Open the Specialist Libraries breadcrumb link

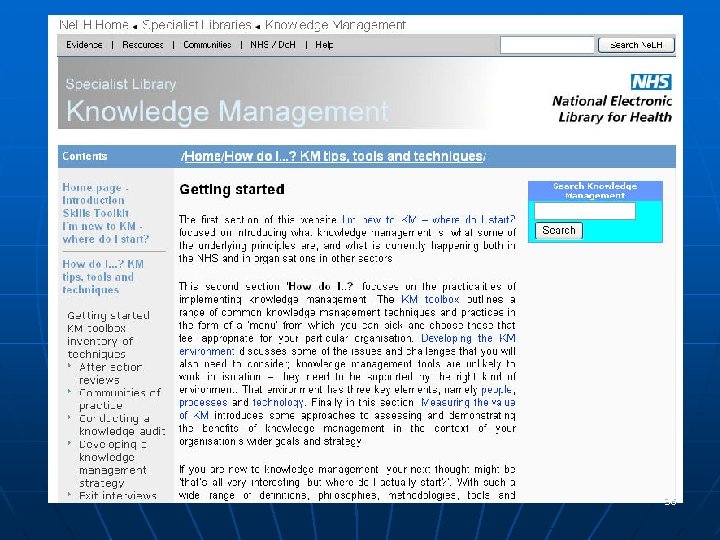[197, 25]
